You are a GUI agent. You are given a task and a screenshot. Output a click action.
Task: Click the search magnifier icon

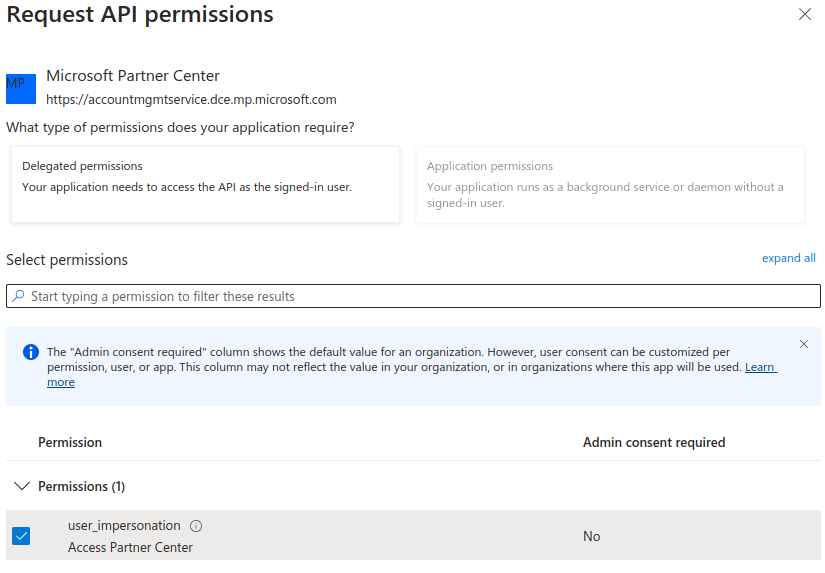point(18,297)
